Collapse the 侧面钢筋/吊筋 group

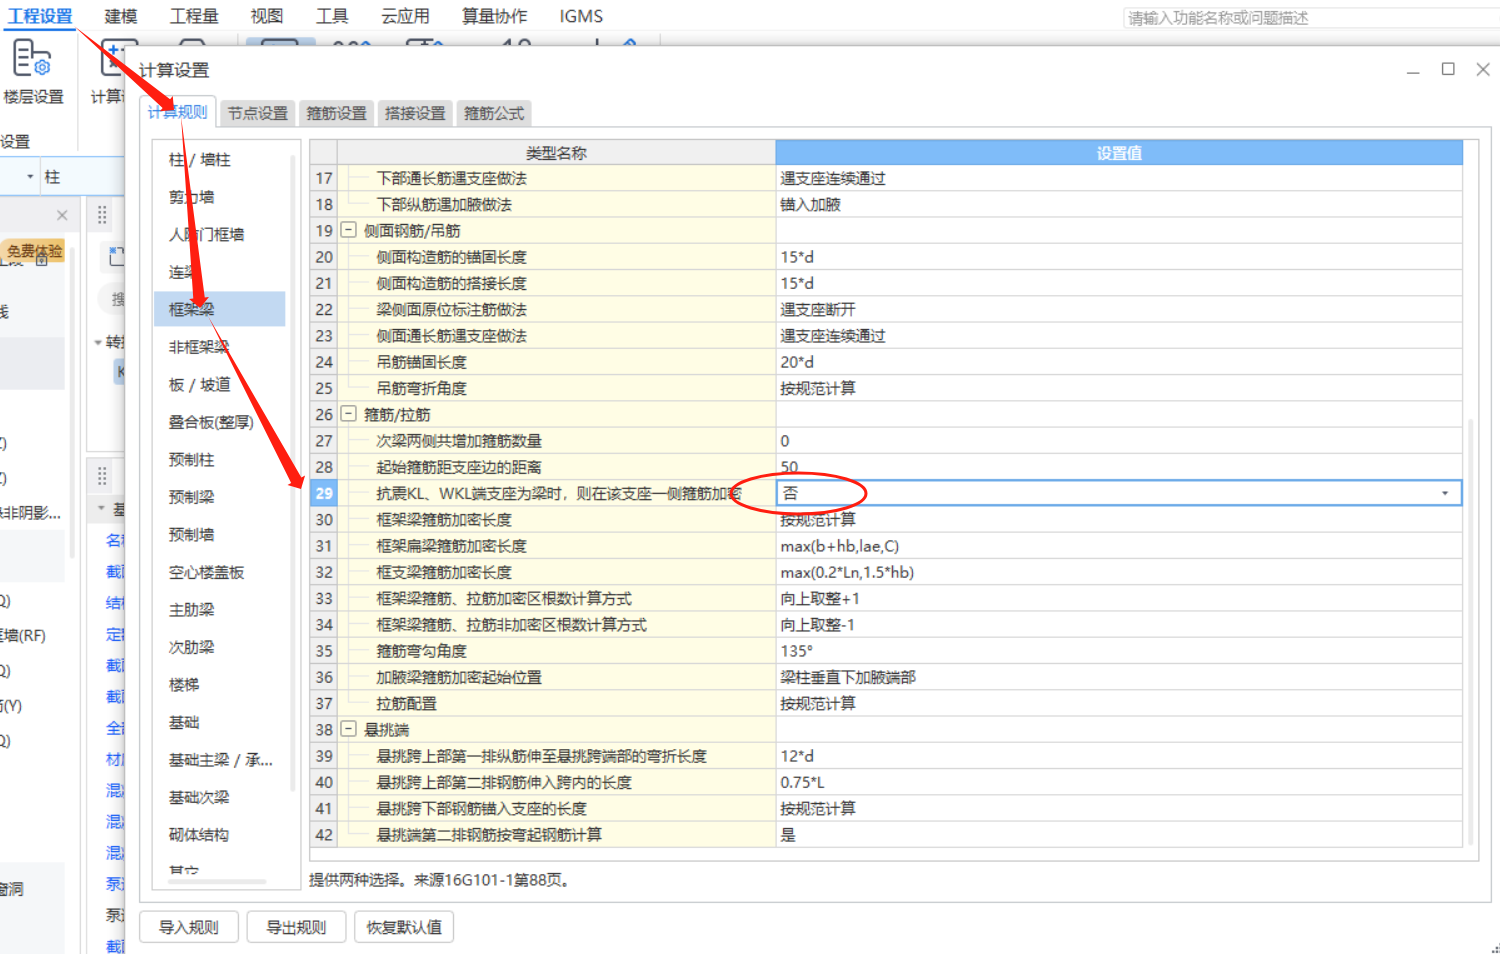[x=349, y=230]
